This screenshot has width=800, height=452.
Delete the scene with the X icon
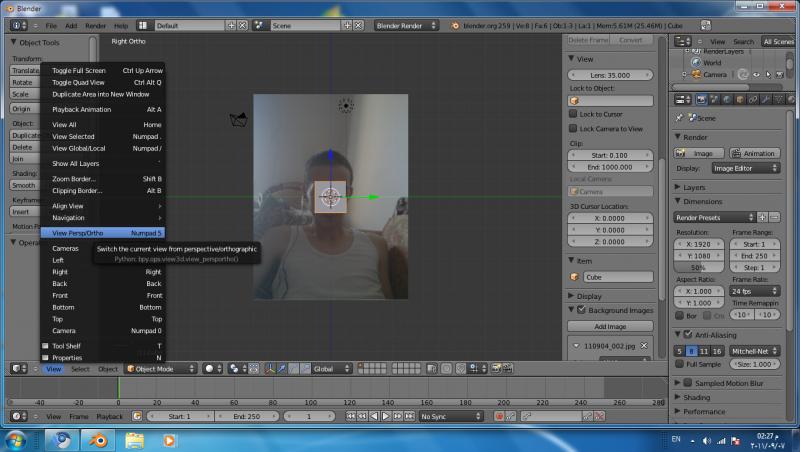pyautogui.click(x=359, y=25)
